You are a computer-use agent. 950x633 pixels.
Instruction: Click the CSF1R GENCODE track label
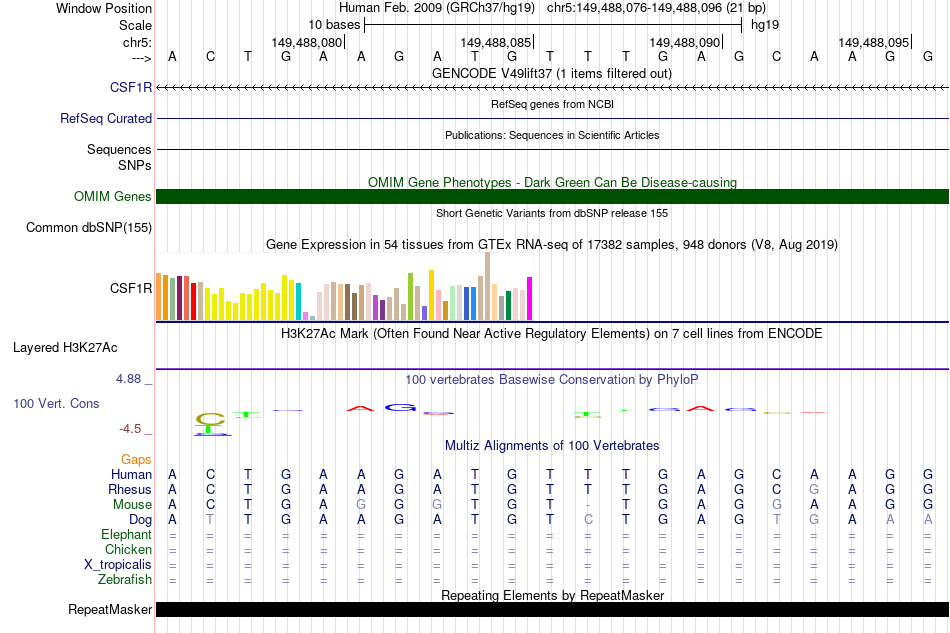(131, 88)
